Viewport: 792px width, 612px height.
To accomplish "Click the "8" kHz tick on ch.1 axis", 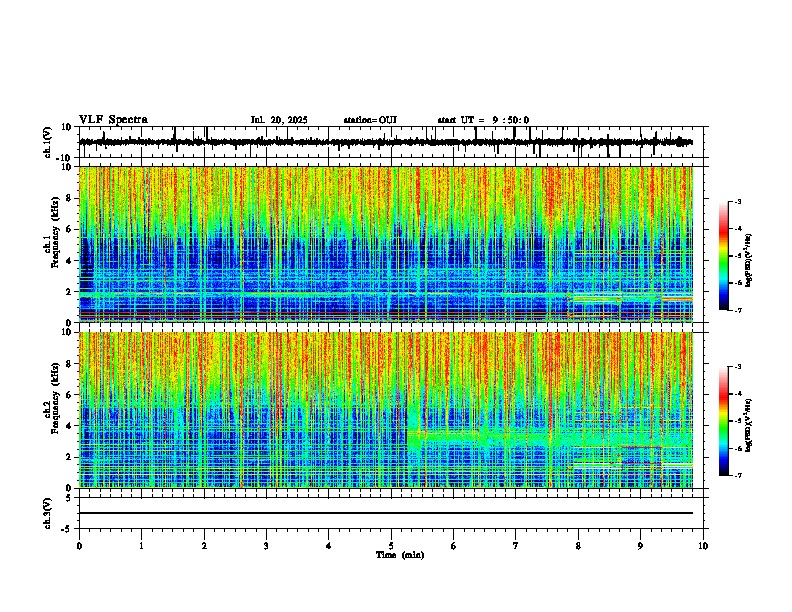I will pyautogui.click(x=69, y=198).
